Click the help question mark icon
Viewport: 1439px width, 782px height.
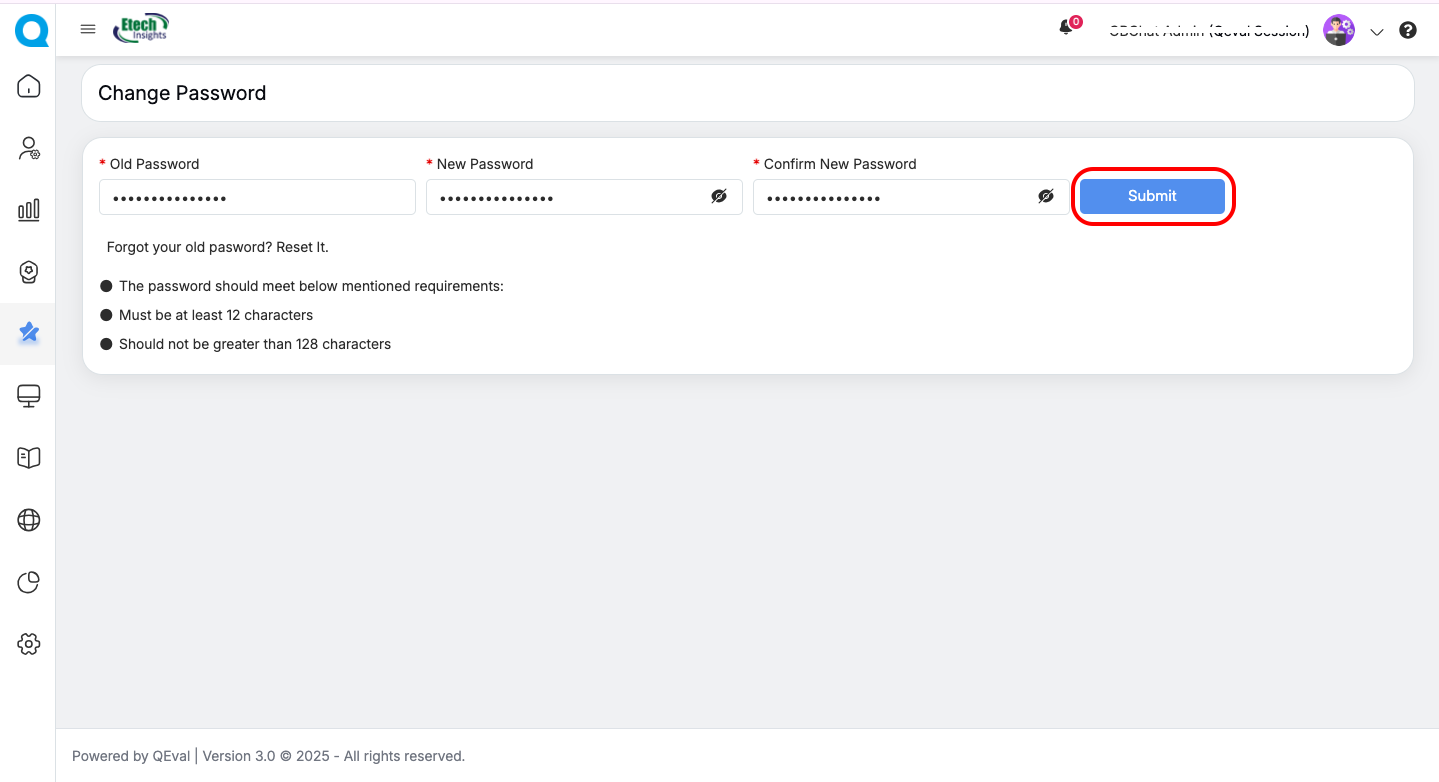[x=1408, y=30]
